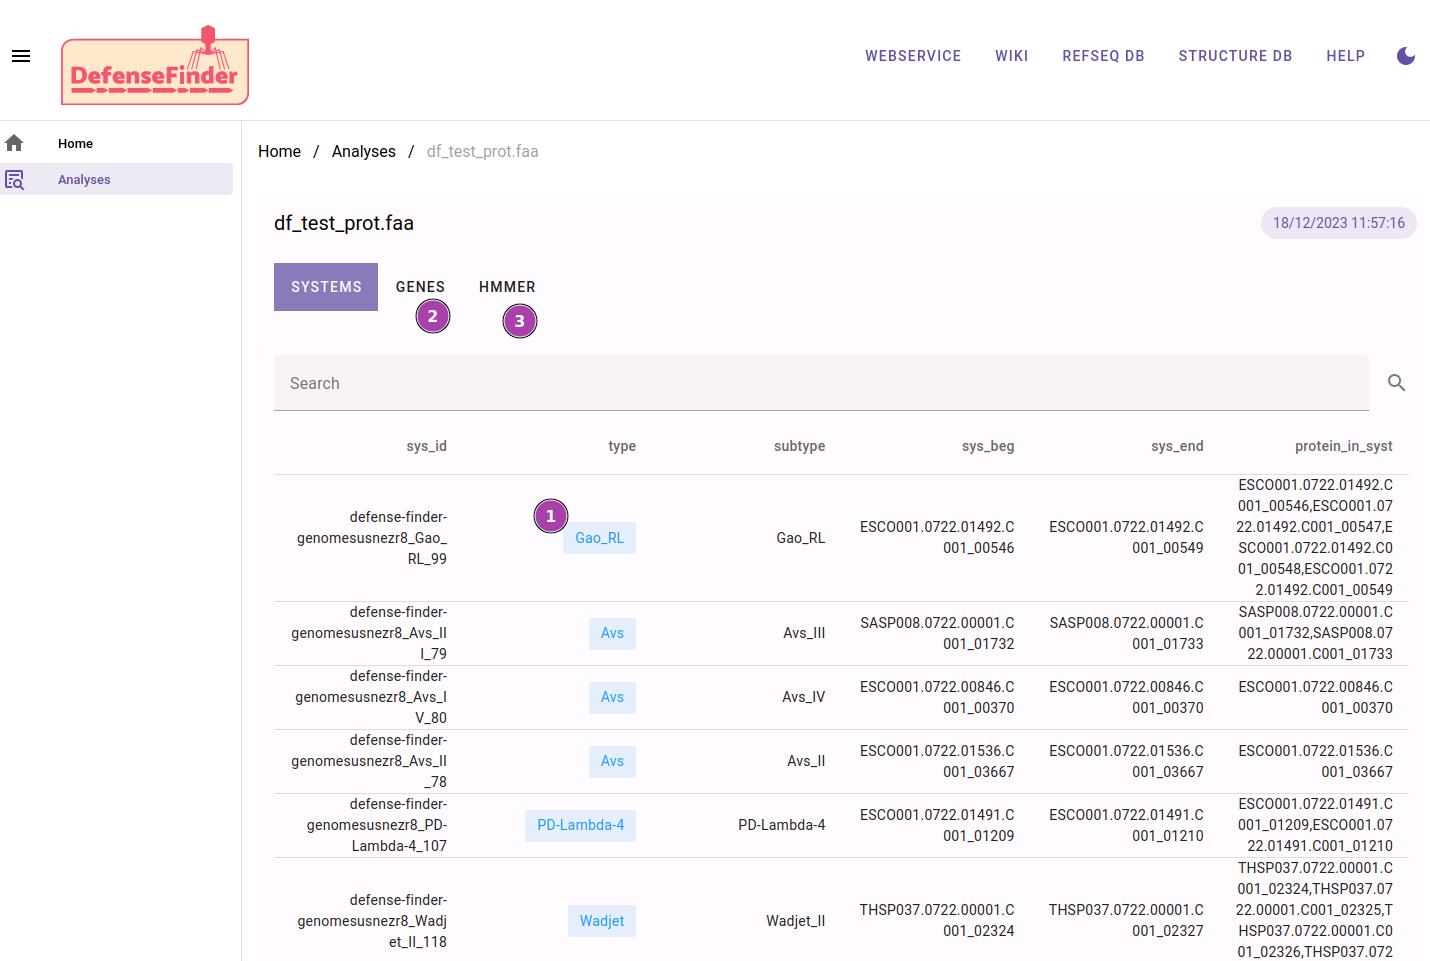Open the Wiki link

pyautogui.click(x=1012, y=56)
